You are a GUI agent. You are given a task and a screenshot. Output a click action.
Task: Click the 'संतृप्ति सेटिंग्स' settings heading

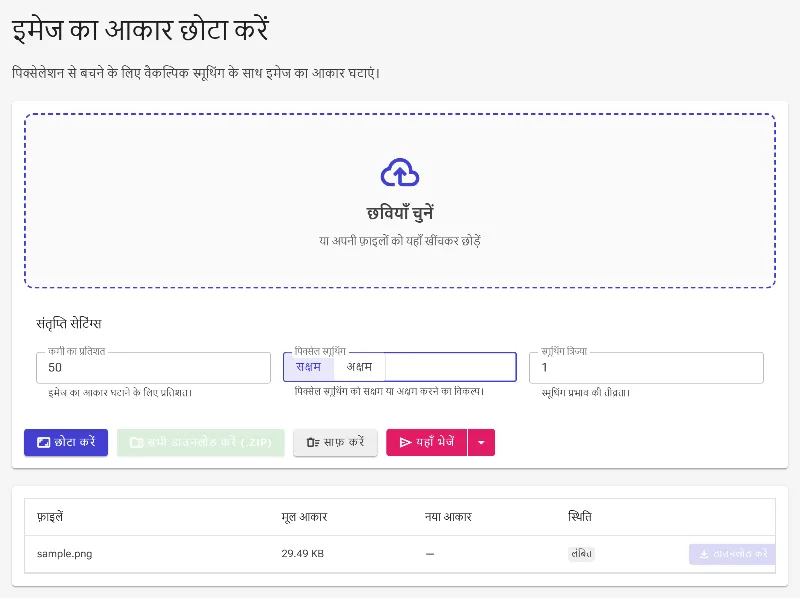69,323
